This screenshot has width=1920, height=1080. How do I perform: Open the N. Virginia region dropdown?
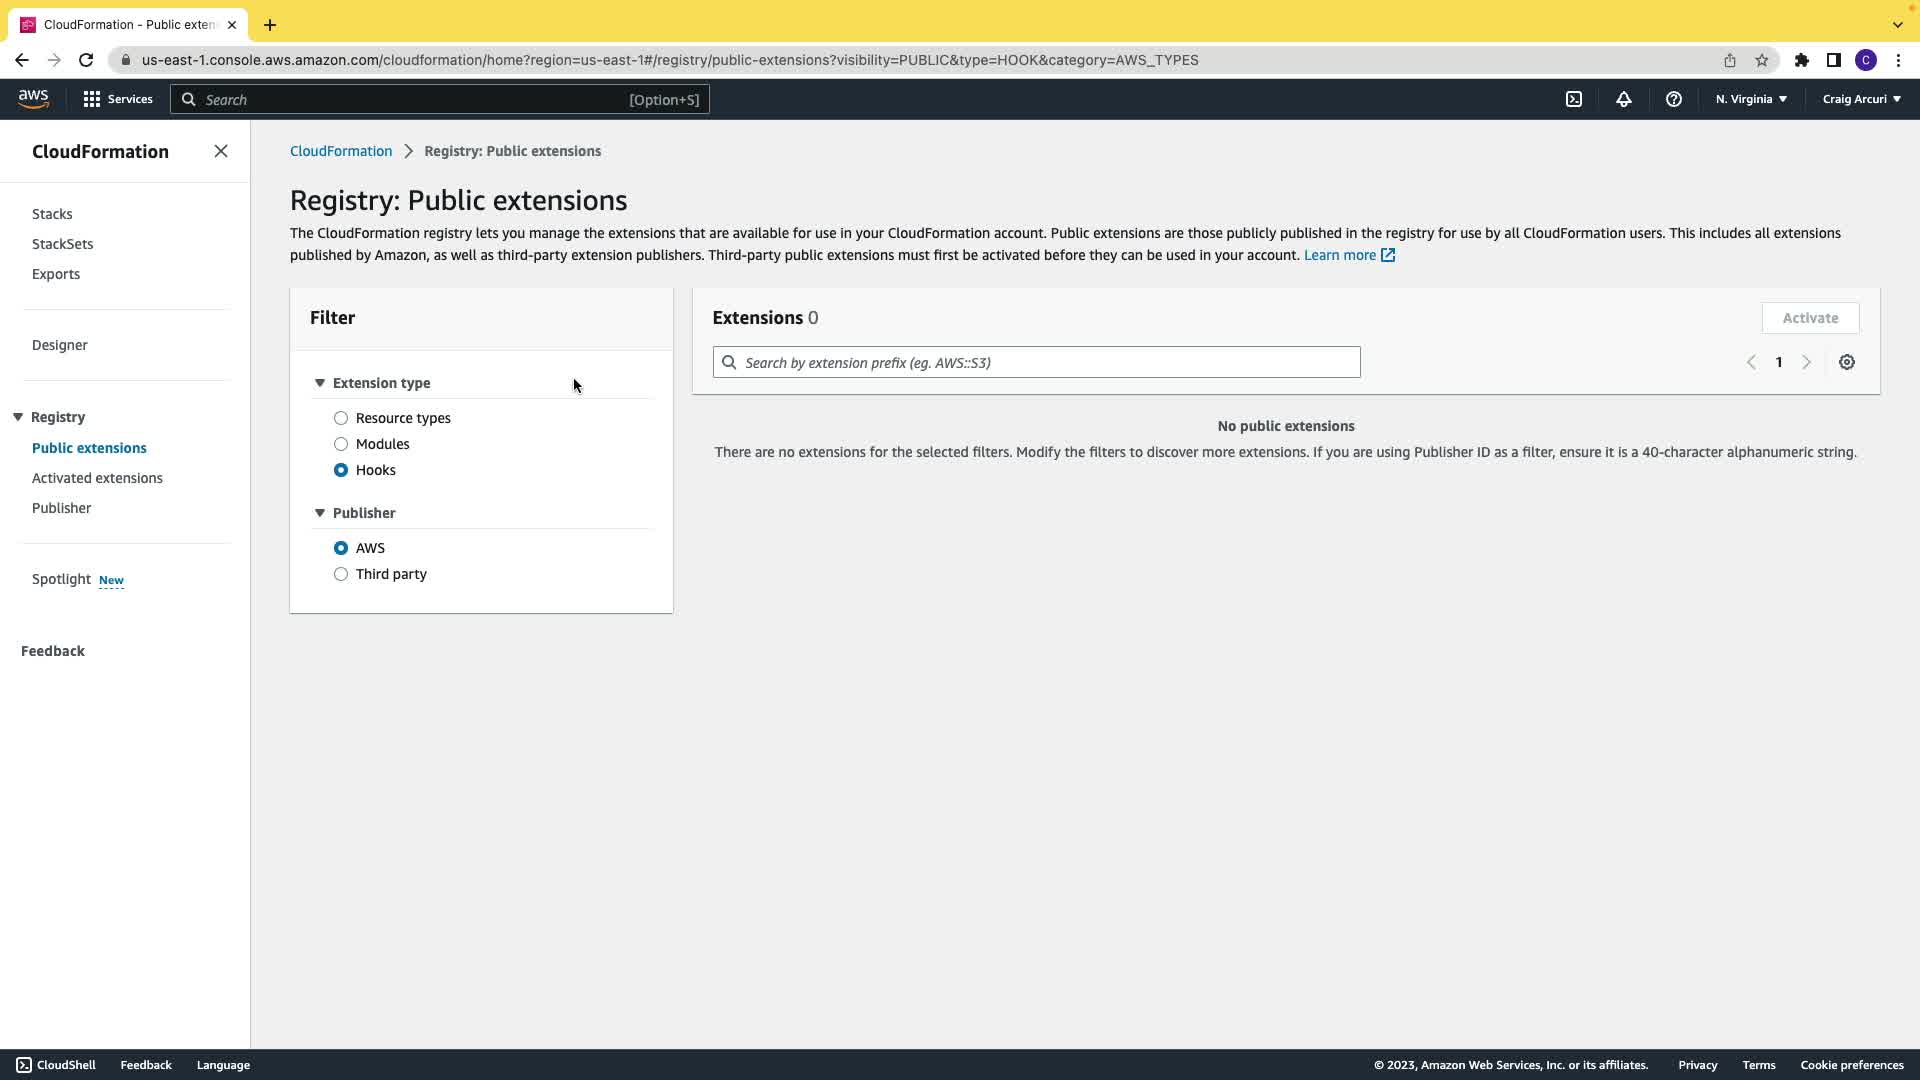(1751, 99)
